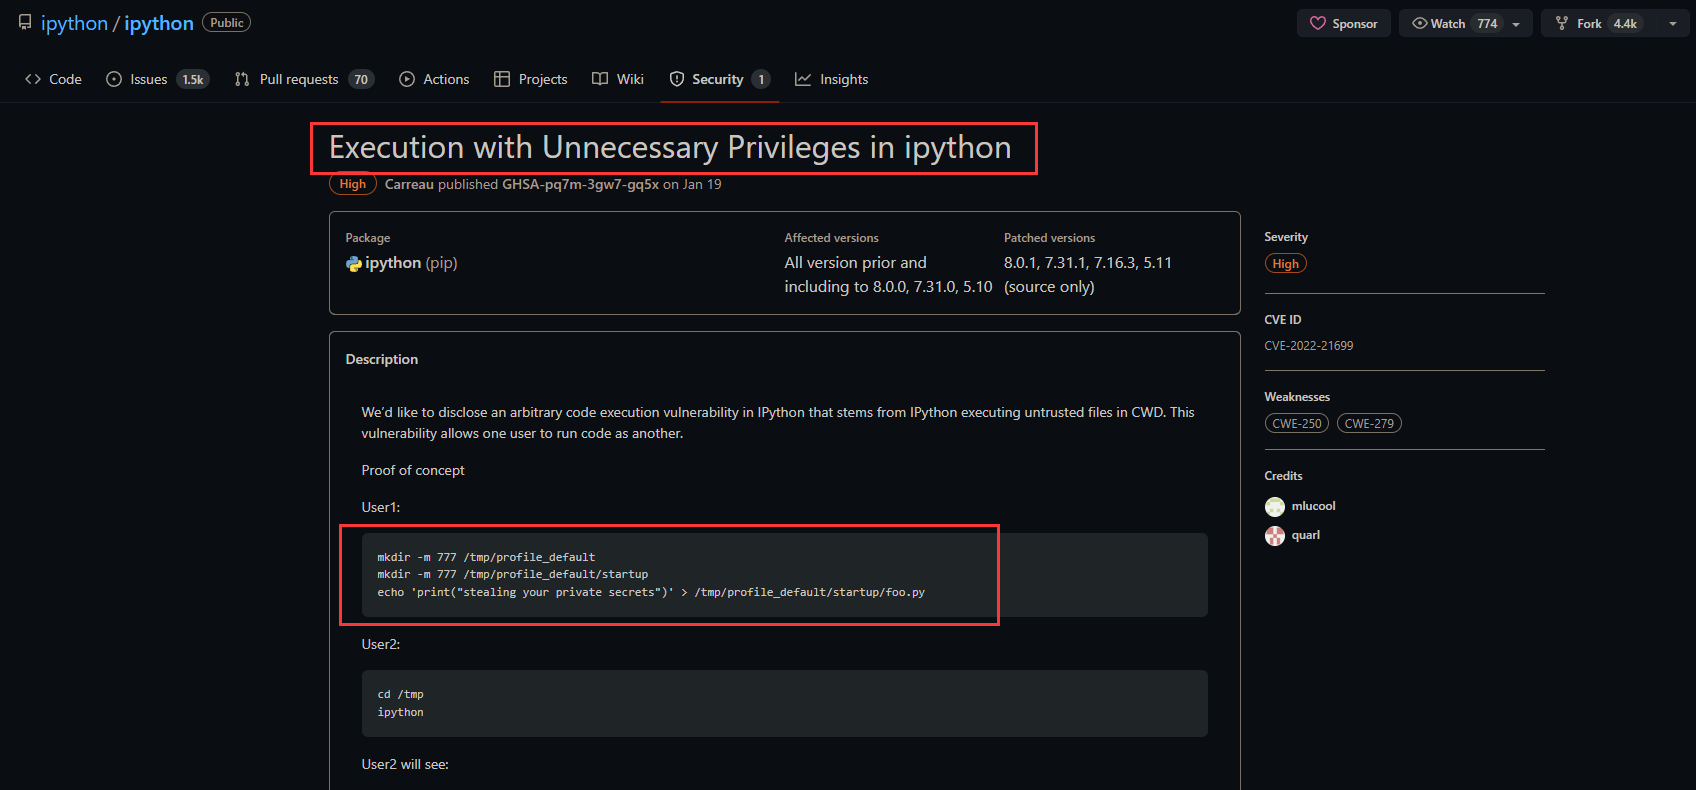The width and height of the screenshot is (1696, 790).
Task: Click the Fork branch icon
Action: coord(1562,23)
